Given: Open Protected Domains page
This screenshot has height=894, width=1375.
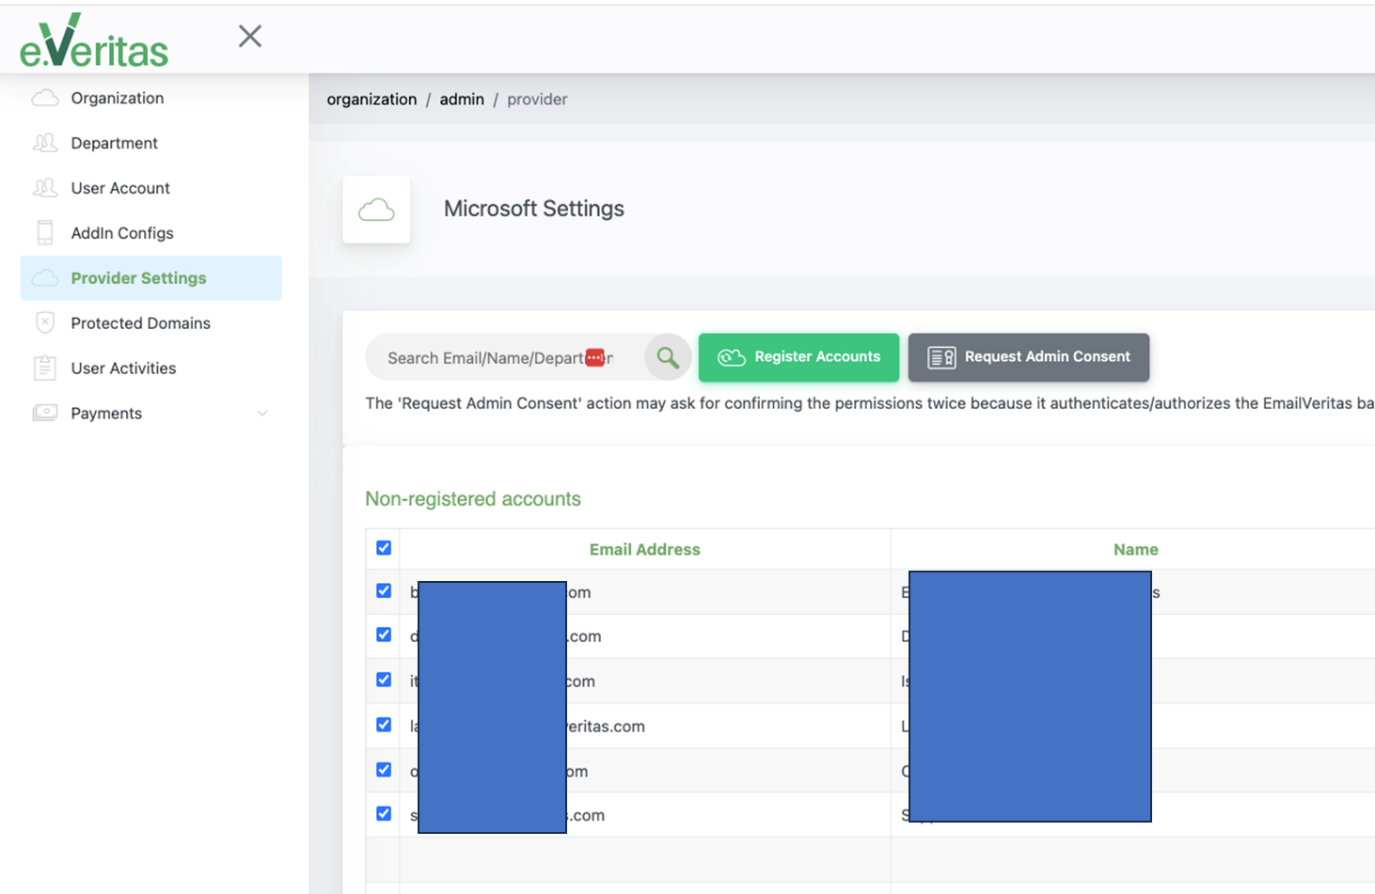Looking at the screenshot, I should coord(140,323).
